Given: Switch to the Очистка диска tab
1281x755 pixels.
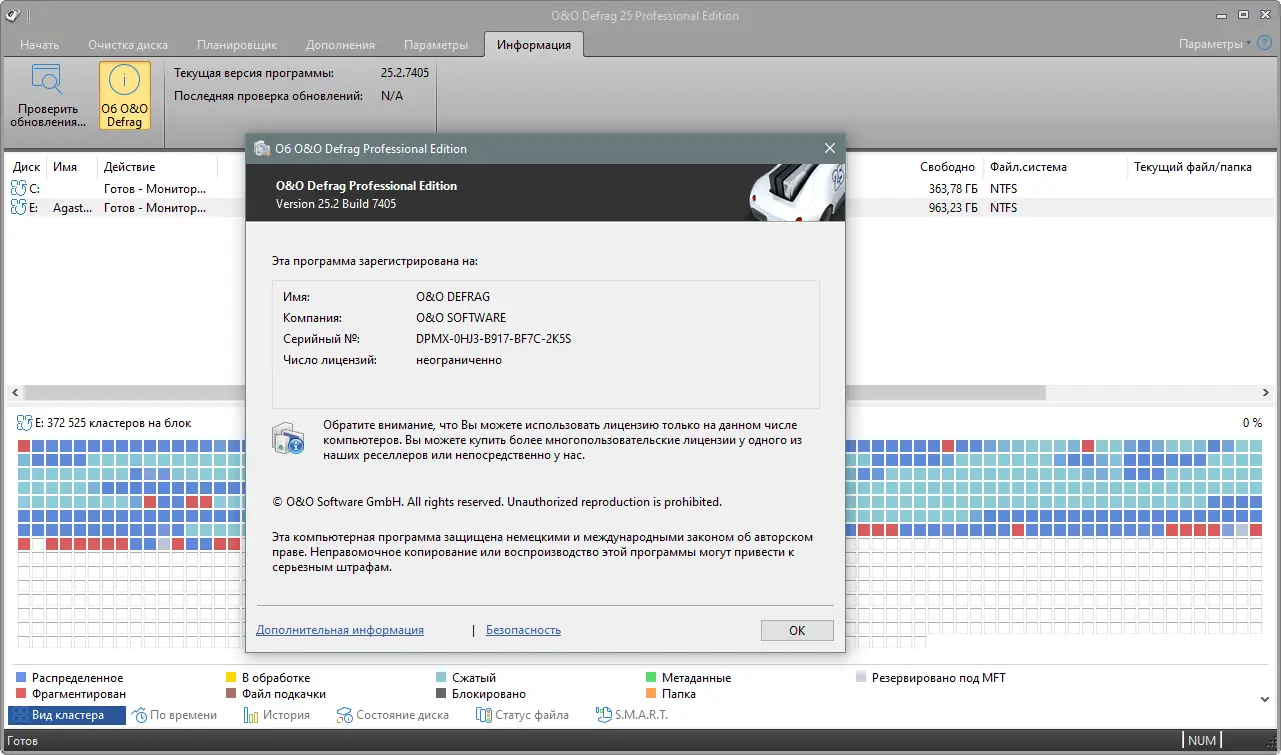Looking at the screenshot, I should click(x=128, y=45).
